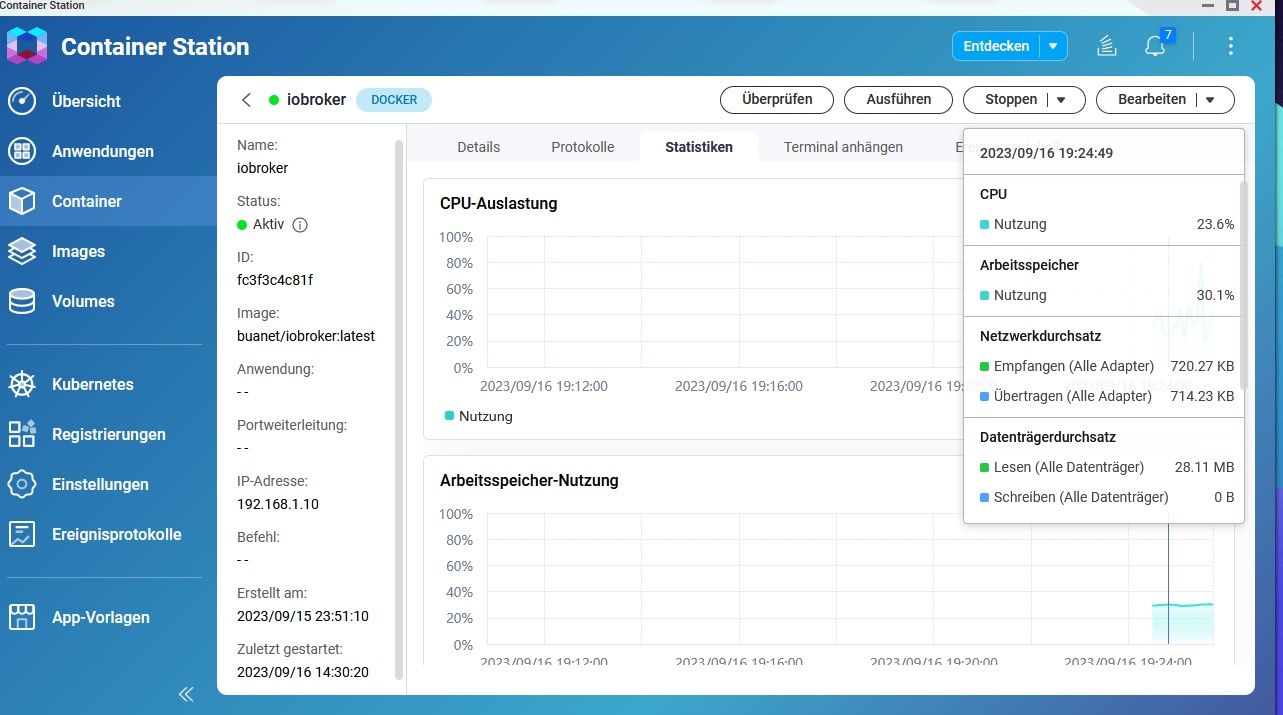The width and height of the screenshot is (1283, 715).
Task: Click the disk read value 28.11 MB
Action: pos(1205,468)
